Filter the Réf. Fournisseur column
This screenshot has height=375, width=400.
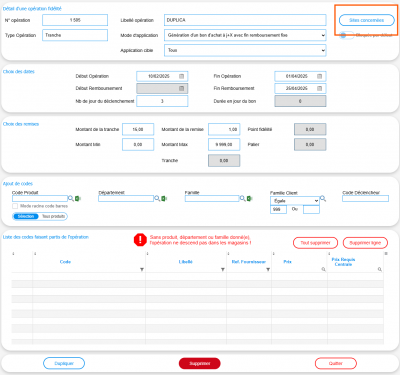[268, 269]
